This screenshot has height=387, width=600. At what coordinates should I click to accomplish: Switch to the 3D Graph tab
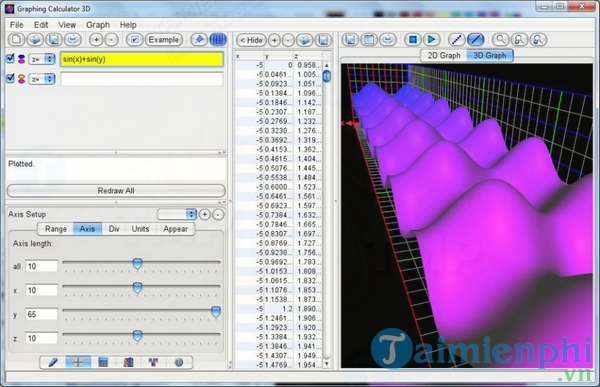[490, 56]
